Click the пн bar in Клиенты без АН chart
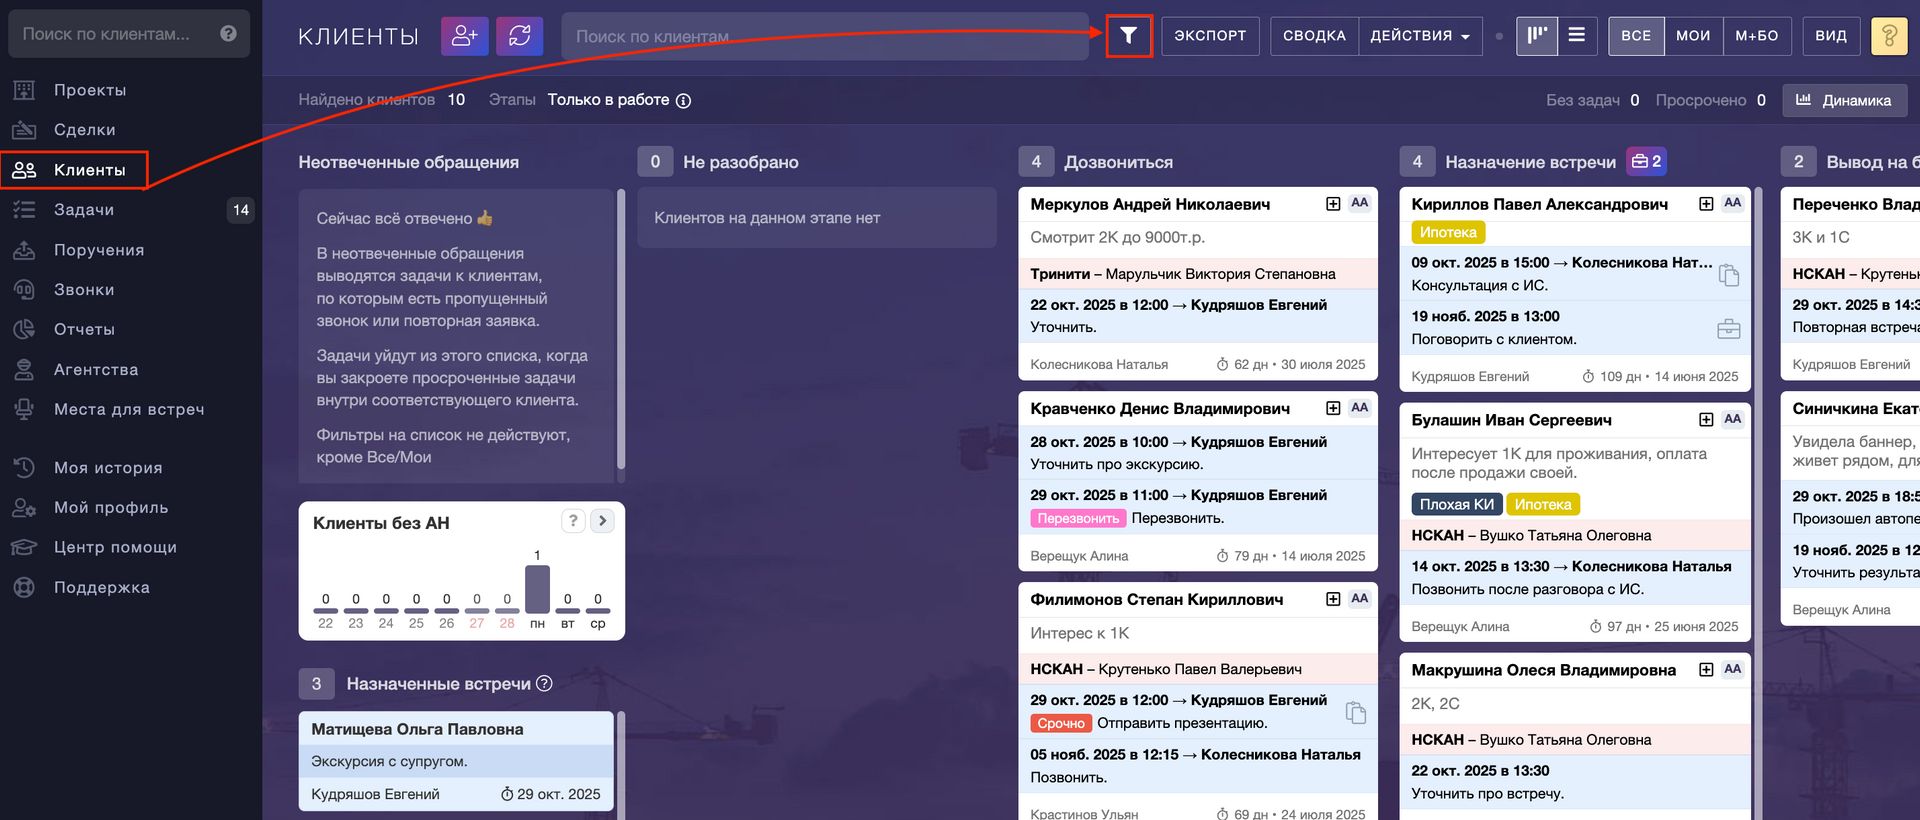1920x820 pixels. pyautogui.click(x=537, y=589)
